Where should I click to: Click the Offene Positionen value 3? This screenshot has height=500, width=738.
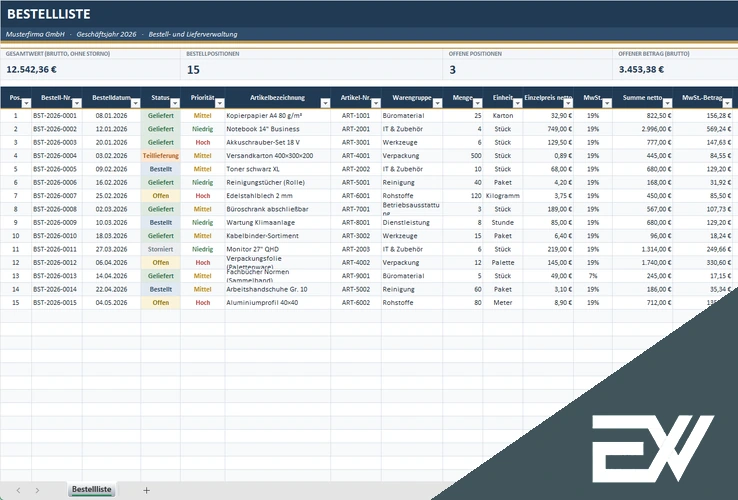(452, 70)
